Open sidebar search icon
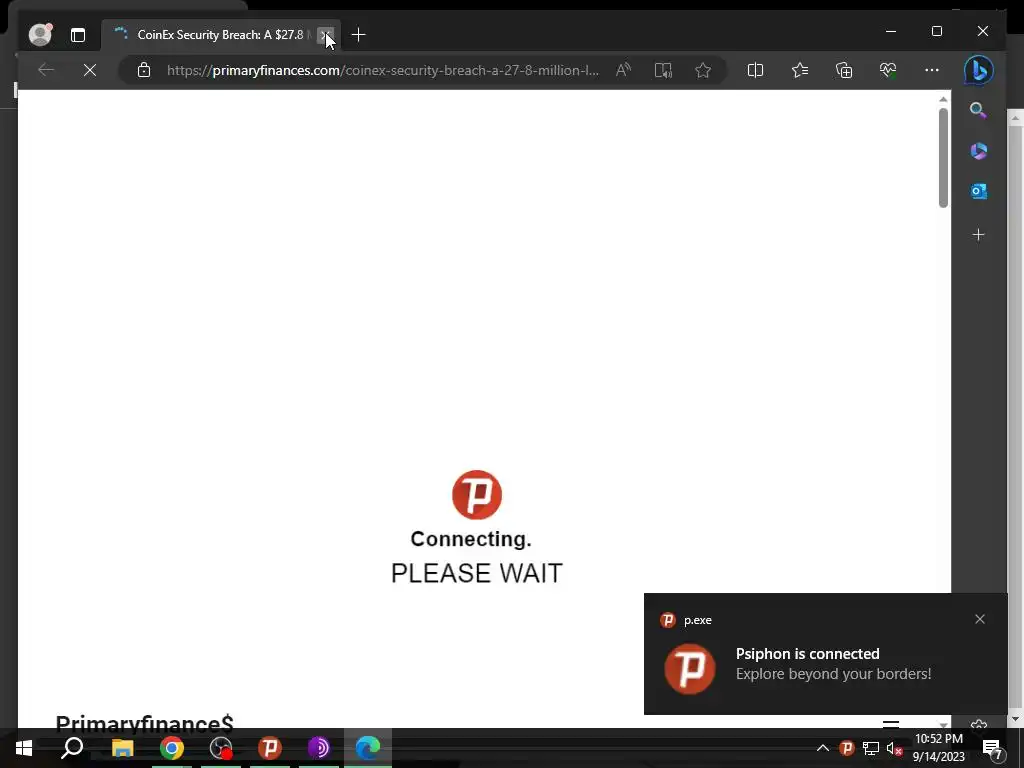1024x768 pixels. point(978,110)
